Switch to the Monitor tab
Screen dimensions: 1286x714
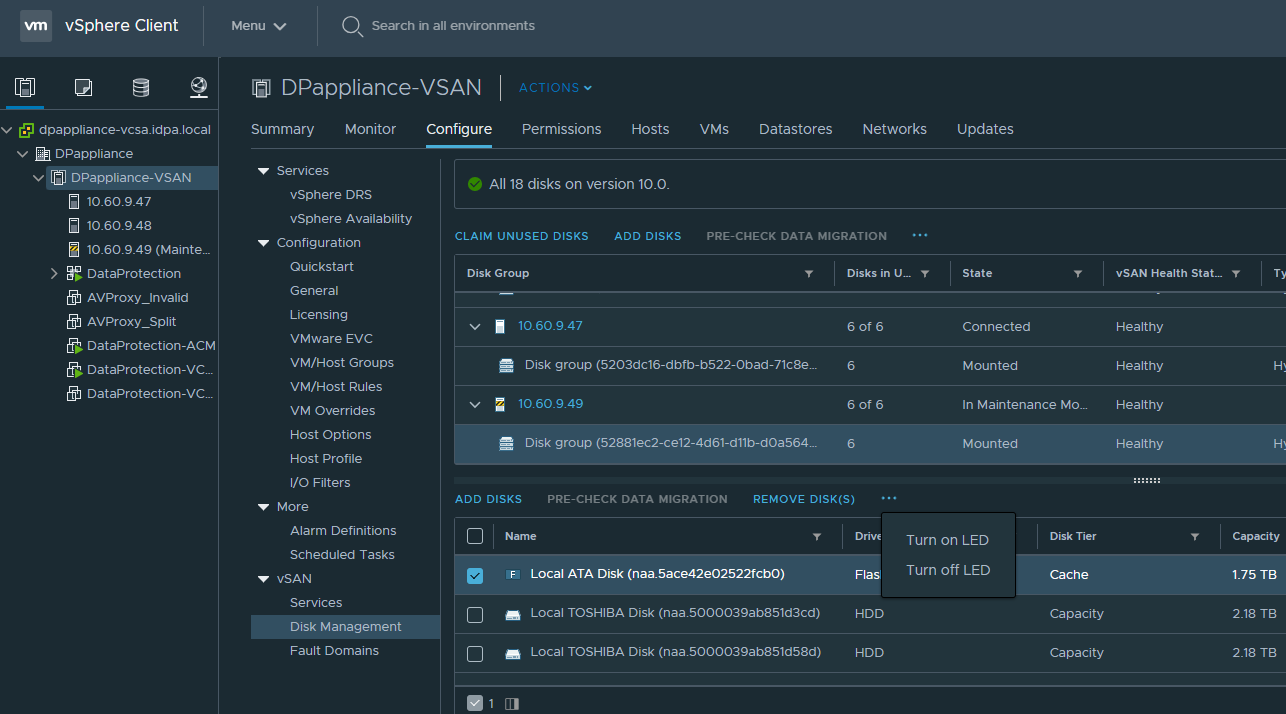point(370,129)
